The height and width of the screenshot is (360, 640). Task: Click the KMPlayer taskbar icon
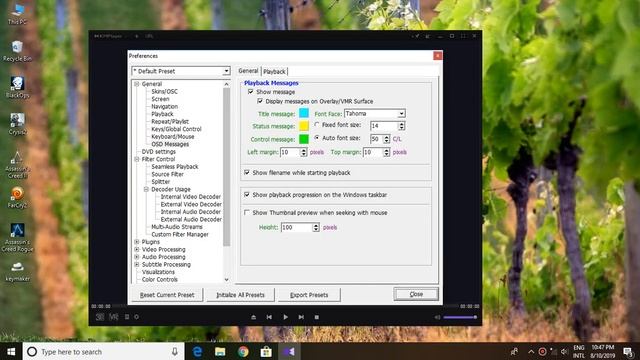(289, 351)
